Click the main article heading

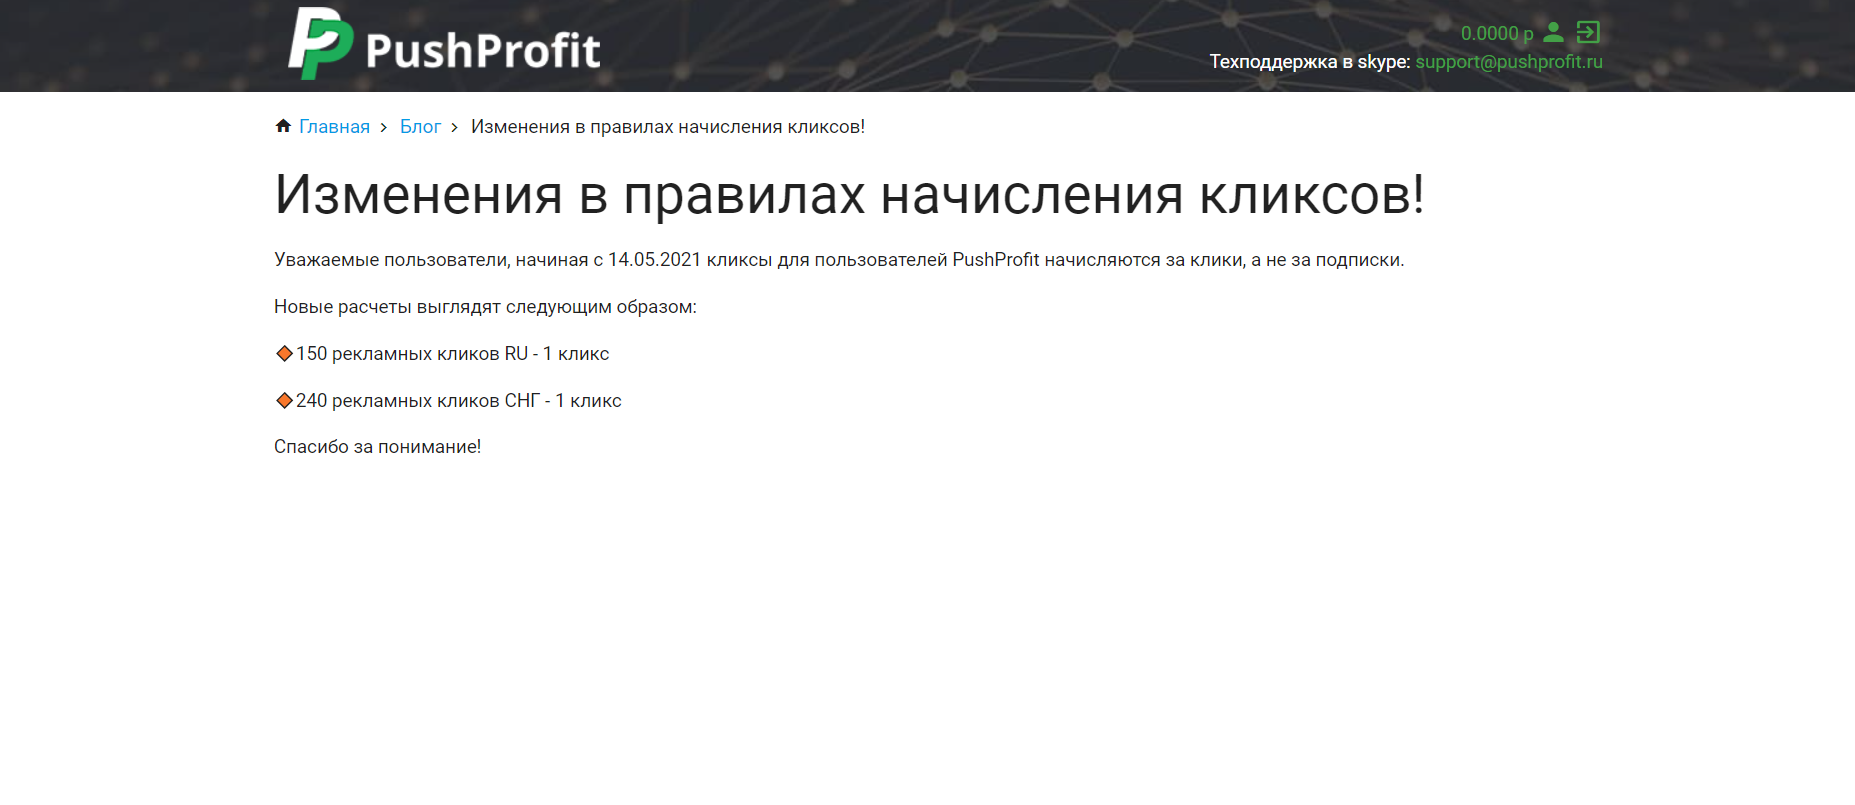point(848,194)
